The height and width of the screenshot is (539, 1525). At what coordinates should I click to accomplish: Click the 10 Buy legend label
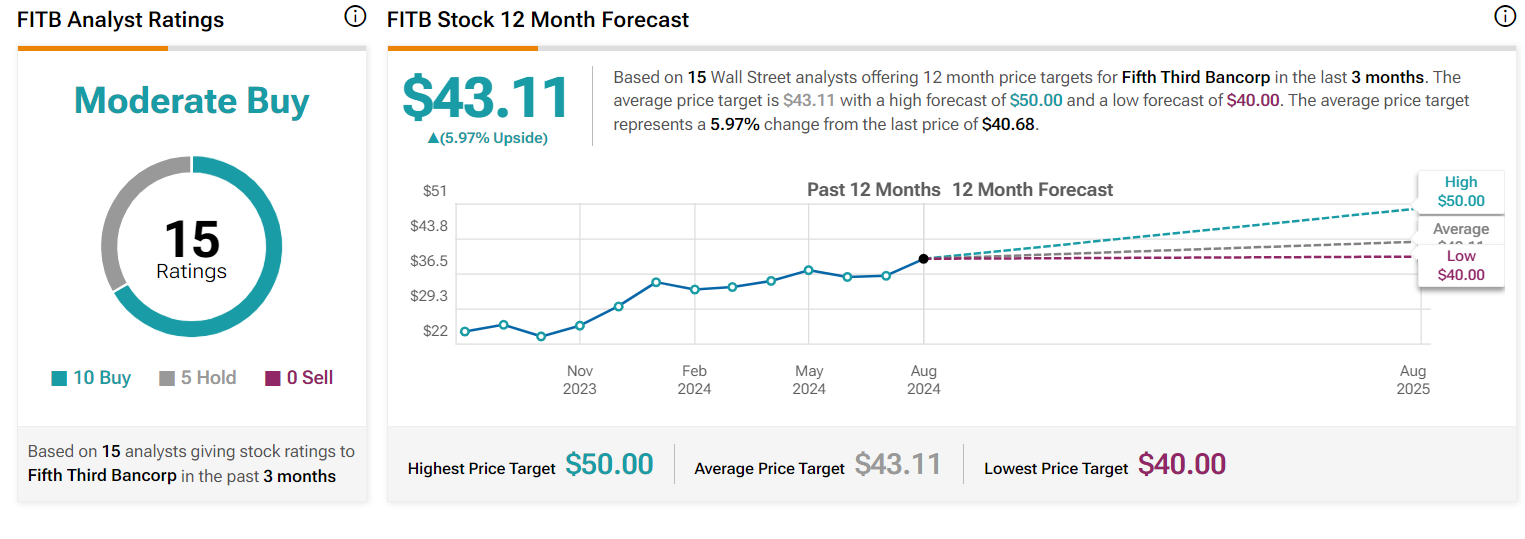(x=102, y=378)
